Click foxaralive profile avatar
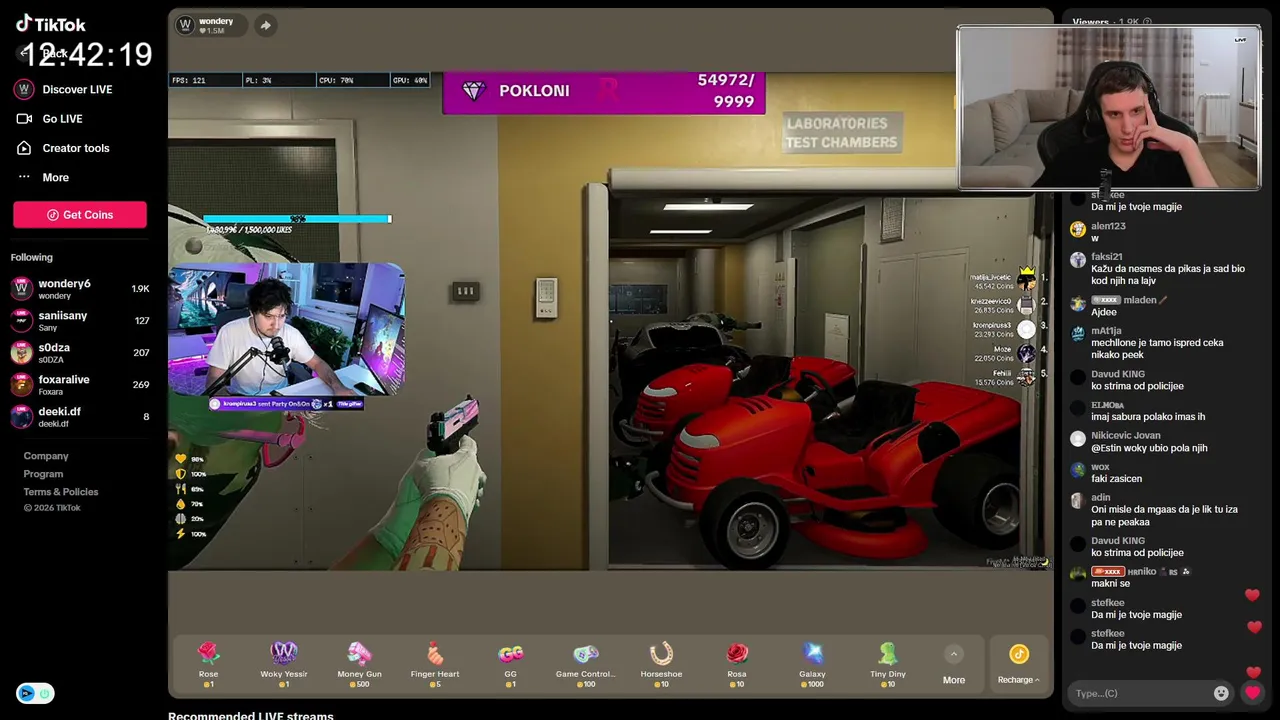This screenshot has height=720, width=1280. click(x=21, y=385)
